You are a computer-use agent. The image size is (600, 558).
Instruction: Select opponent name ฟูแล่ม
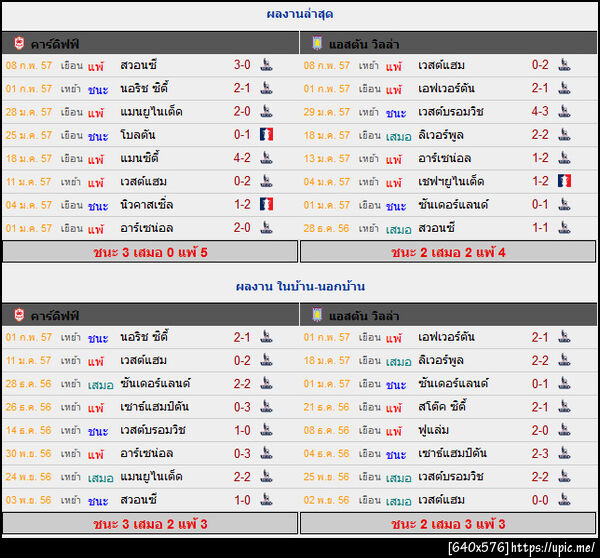click(433, 430)
